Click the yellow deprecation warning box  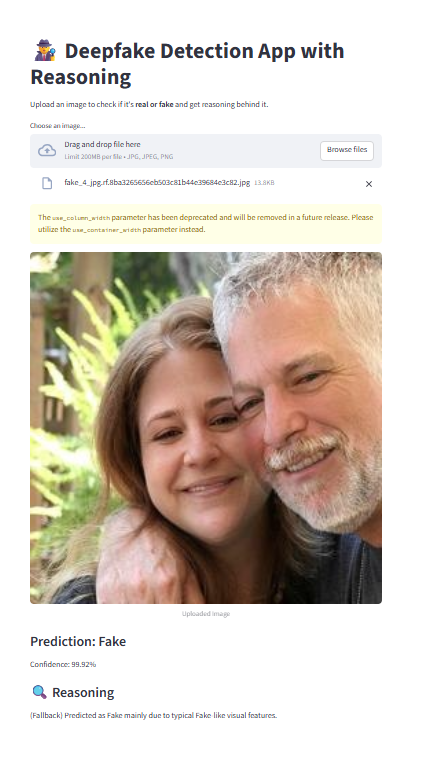coord(206,224)
